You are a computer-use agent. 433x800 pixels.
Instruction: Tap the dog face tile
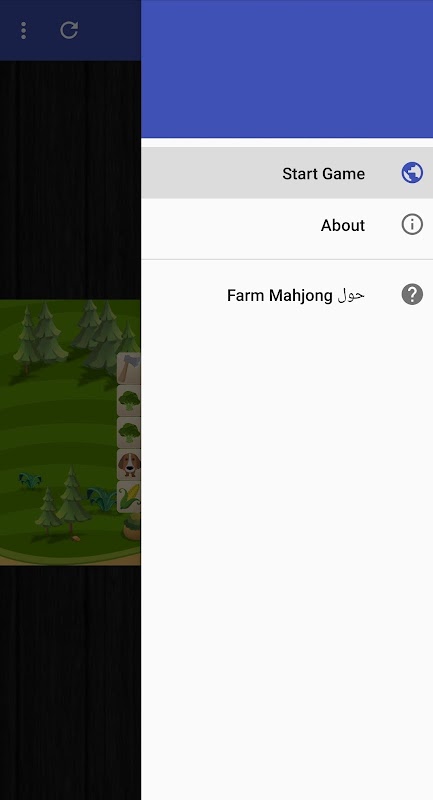click(x=130, y=465)
